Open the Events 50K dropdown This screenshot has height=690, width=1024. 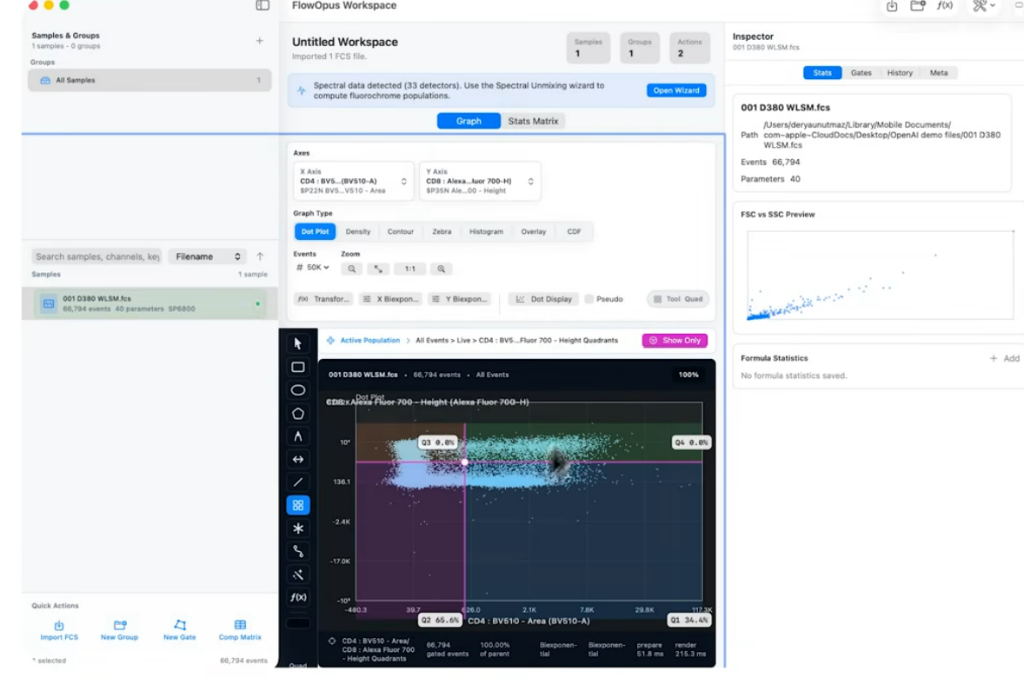click(x=313, y=268)
